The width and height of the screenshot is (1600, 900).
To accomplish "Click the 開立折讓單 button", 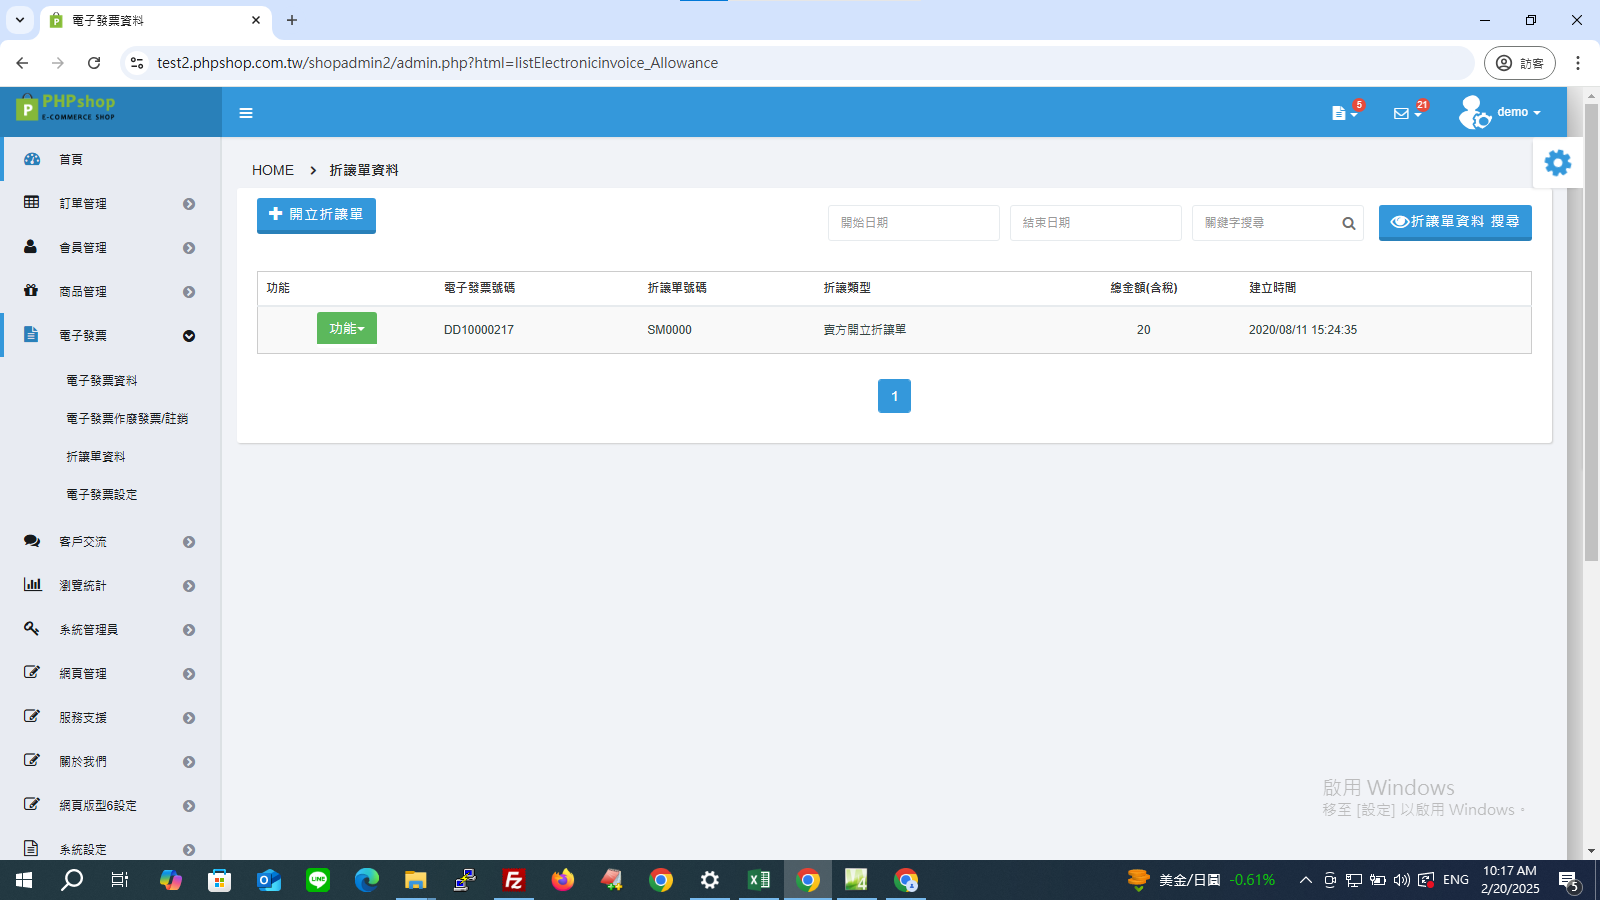I will (x=316, y=215).
